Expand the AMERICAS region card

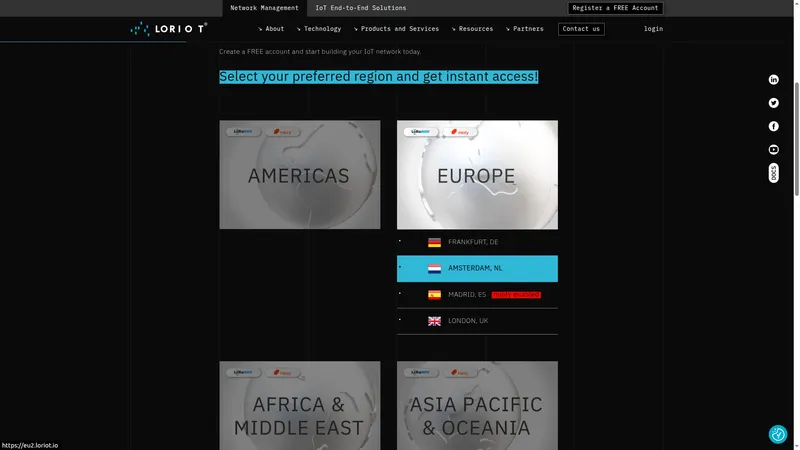(x=299, y=174)
